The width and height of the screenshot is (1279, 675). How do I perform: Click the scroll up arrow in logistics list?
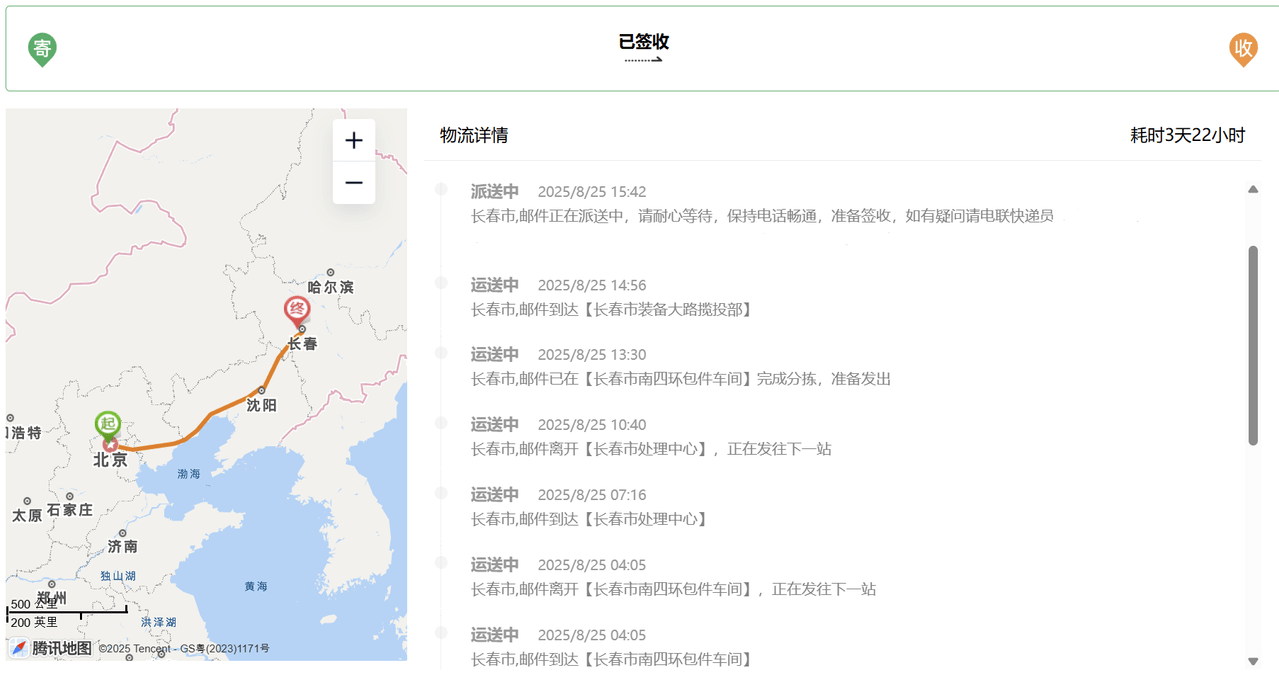(x=1253, y=189)
